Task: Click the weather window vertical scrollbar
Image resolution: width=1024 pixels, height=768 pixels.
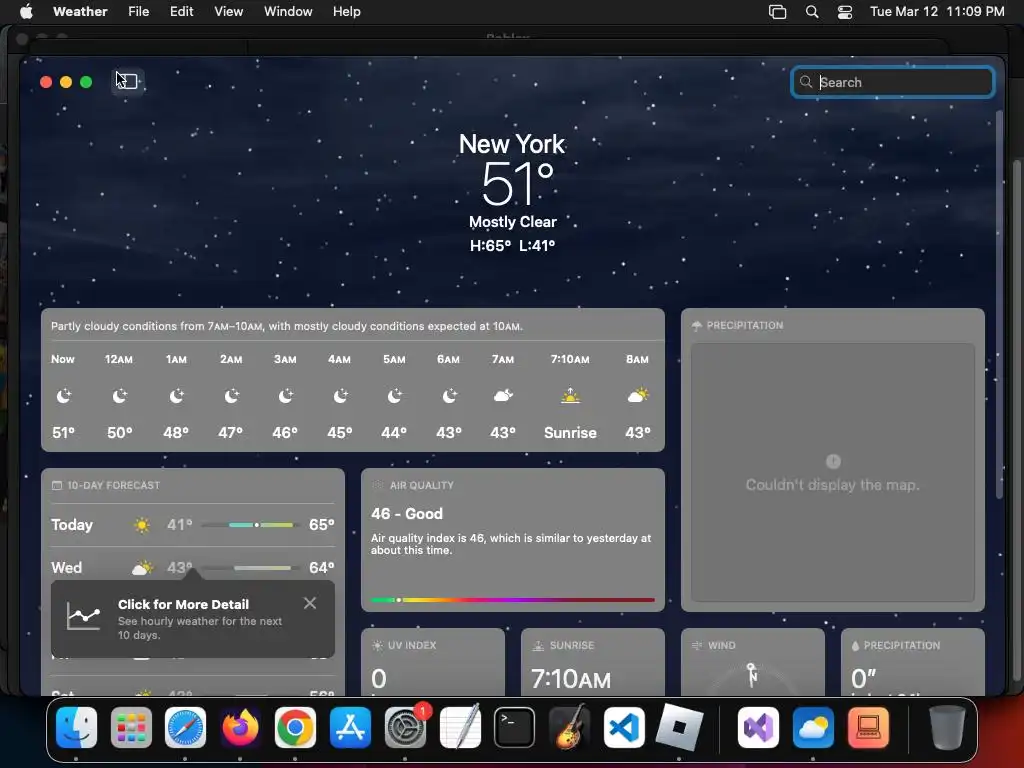Action: 1000,306
